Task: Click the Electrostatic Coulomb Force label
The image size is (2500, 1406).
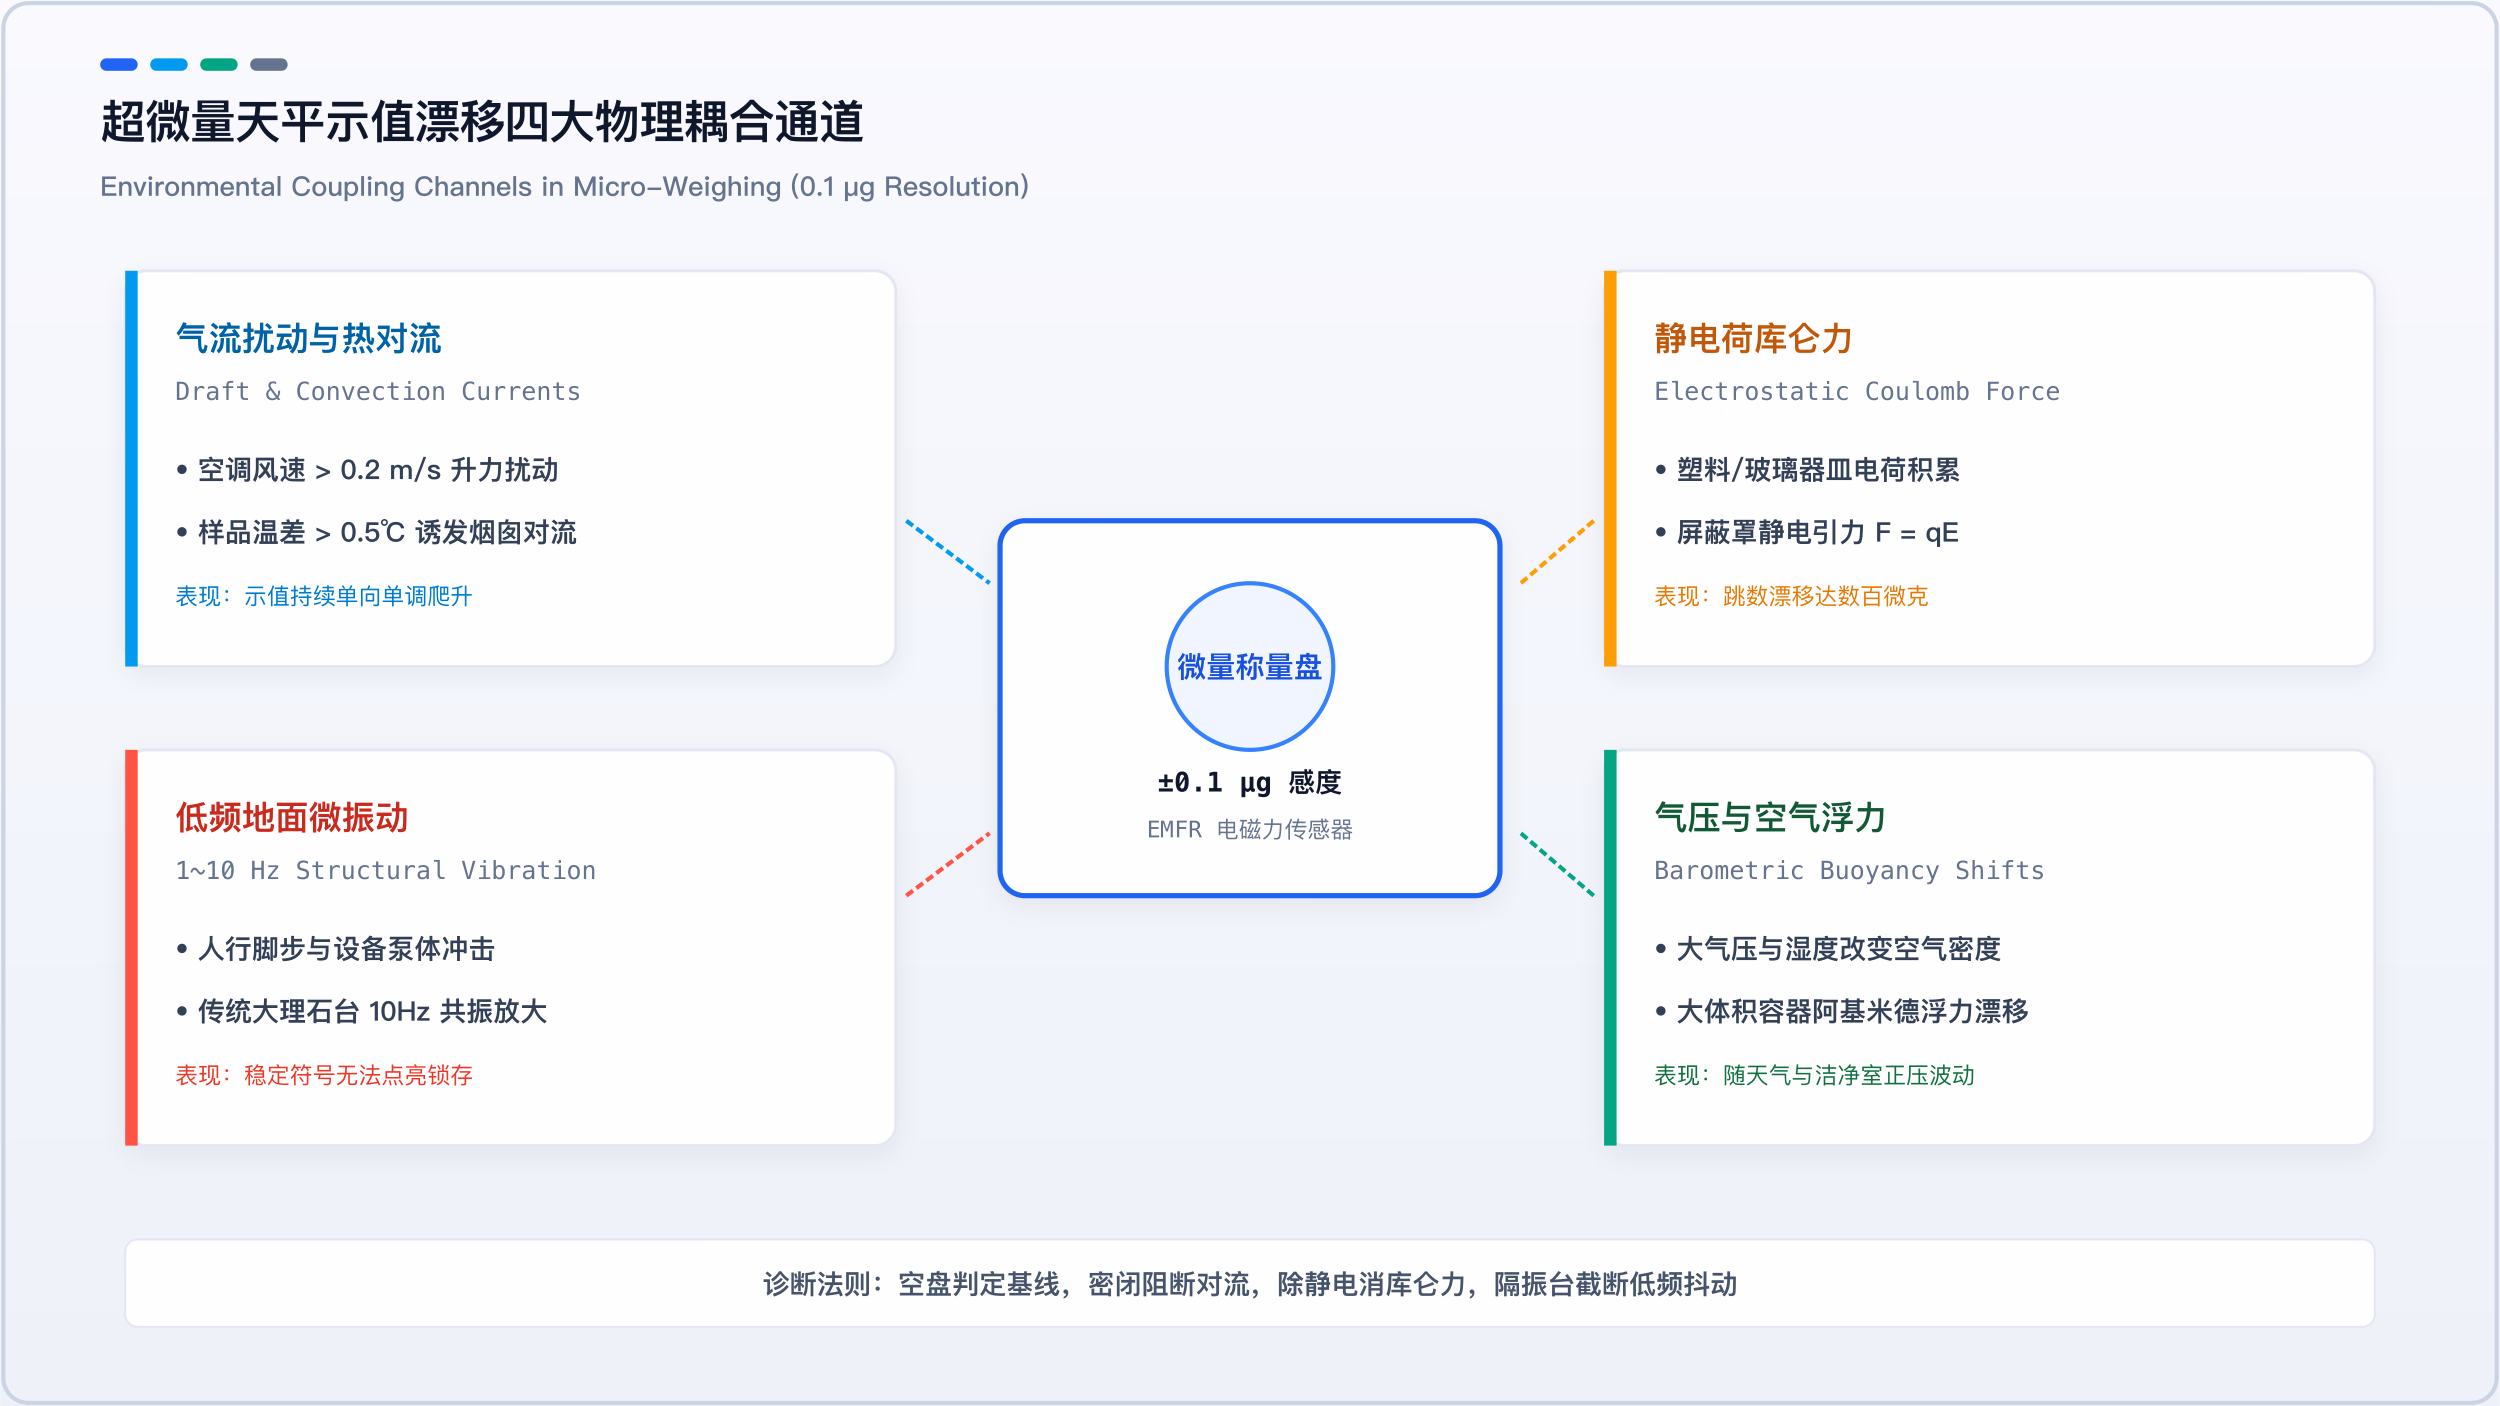Action: 1857,391
